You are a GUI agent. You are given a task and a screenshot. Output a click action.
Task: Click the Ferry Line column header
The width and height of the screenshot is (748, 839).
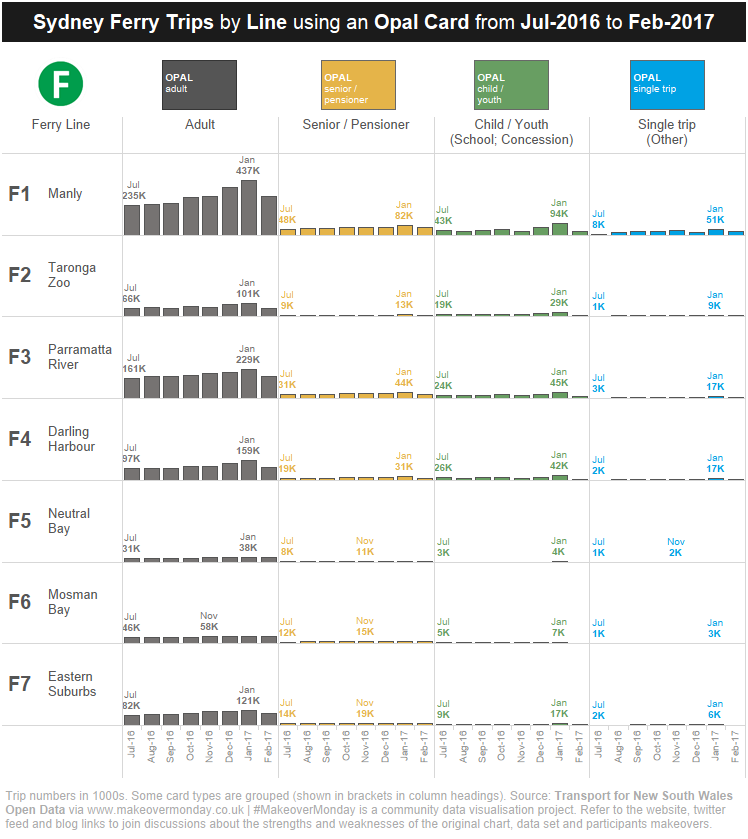pos(61,125)
